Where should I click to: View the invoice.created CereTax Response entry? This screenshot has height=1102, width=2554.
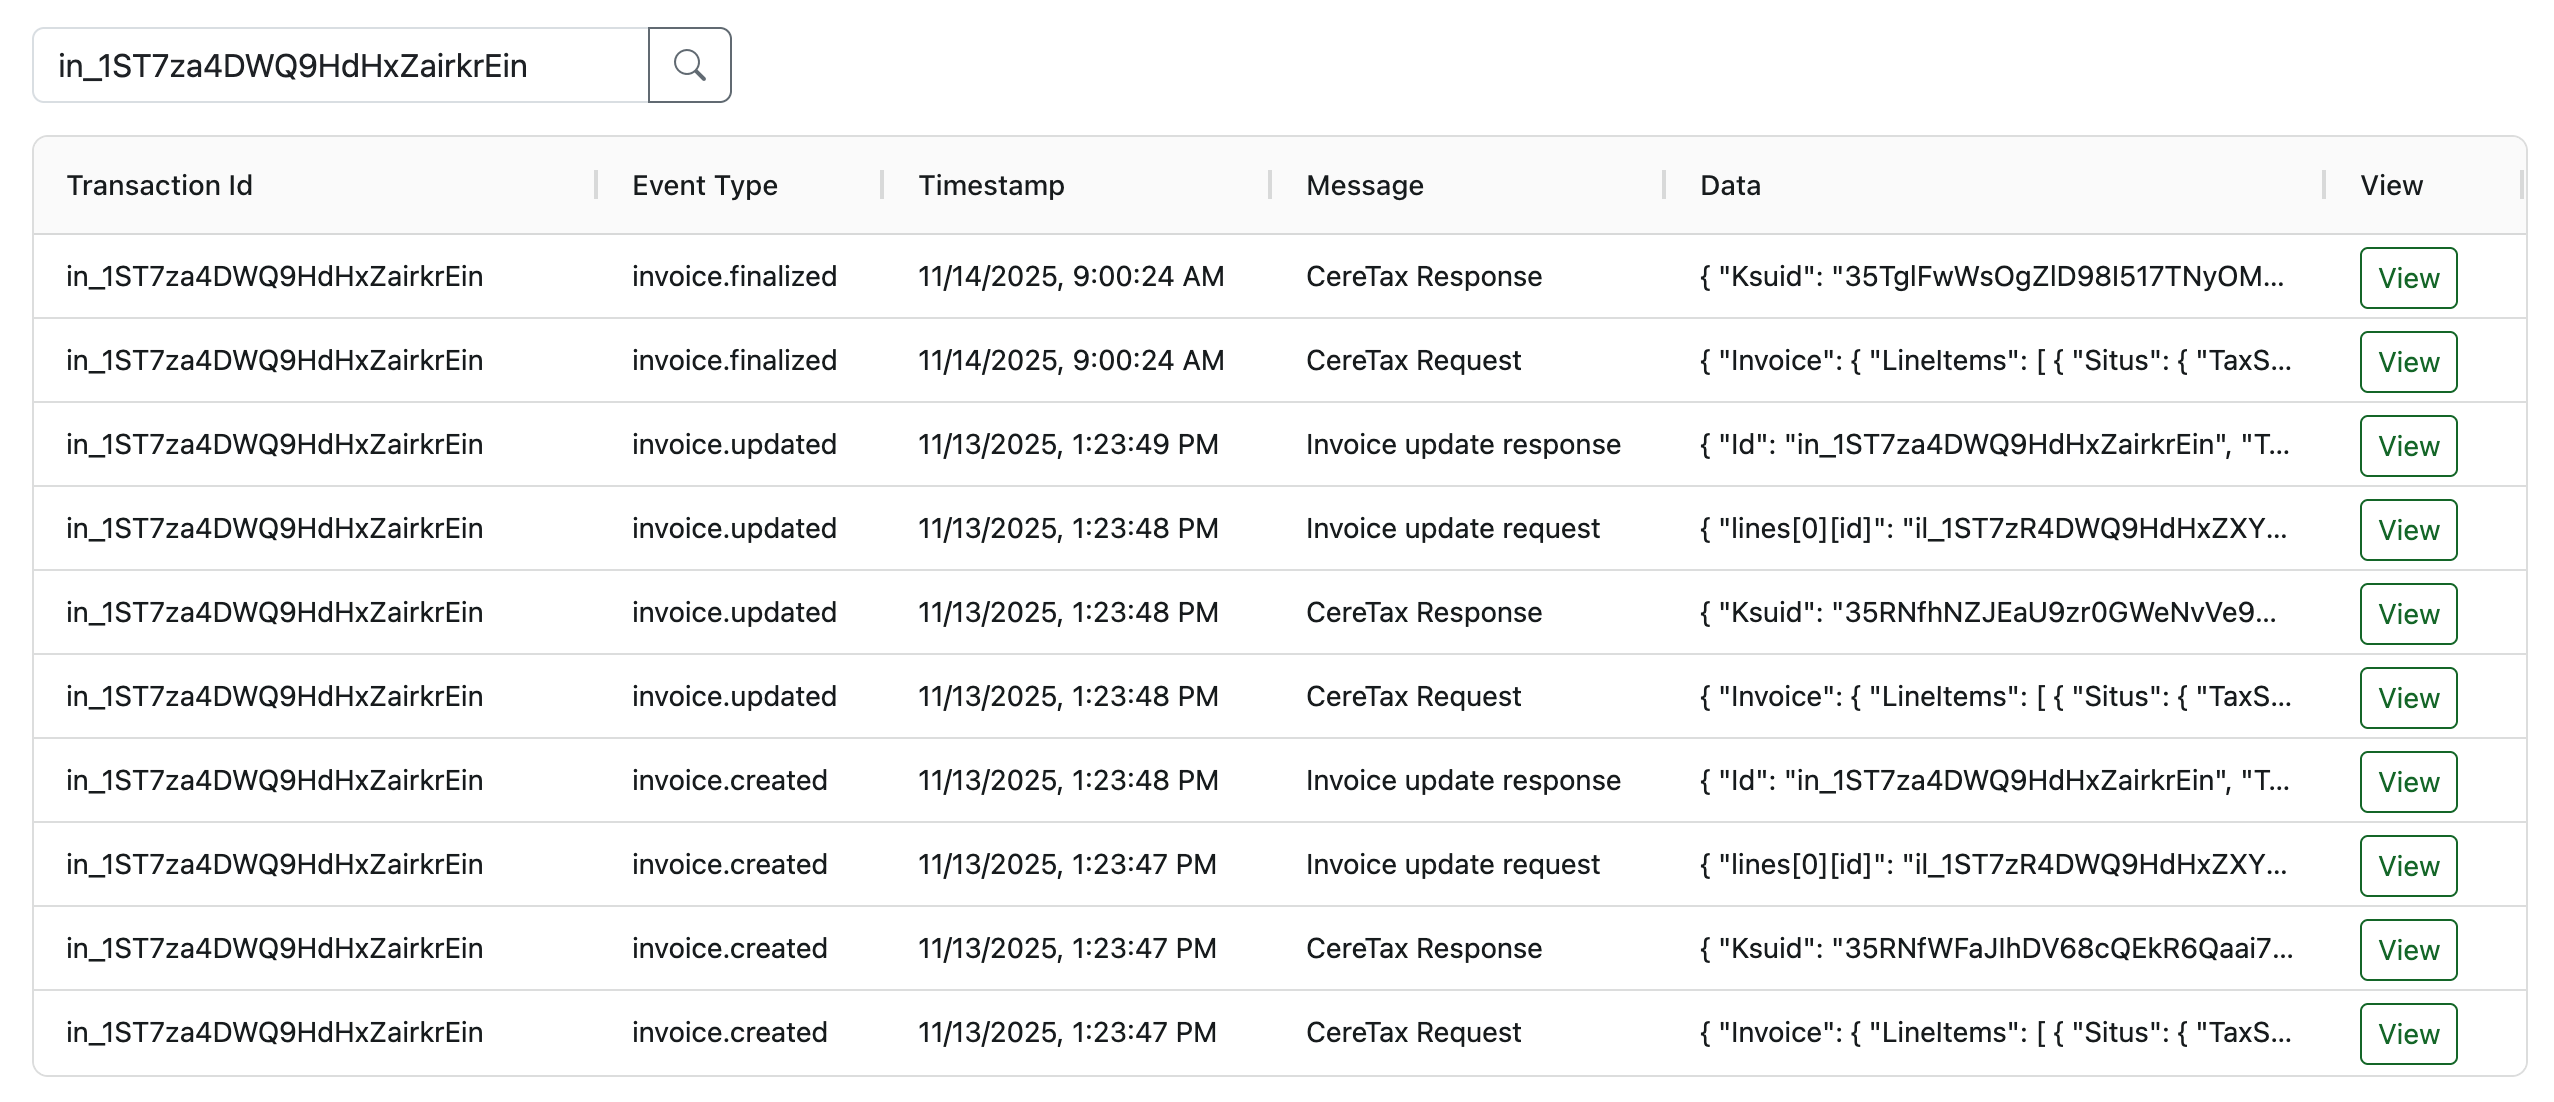pyautogui.click(x=2408, y=950)
